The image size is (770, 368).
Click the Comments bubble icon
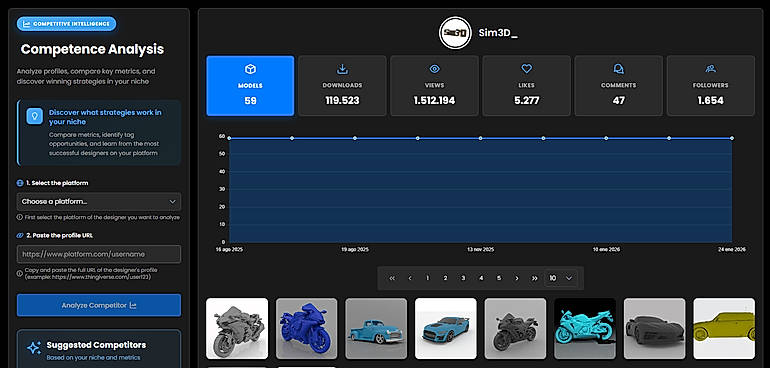[x=618, y=69]
